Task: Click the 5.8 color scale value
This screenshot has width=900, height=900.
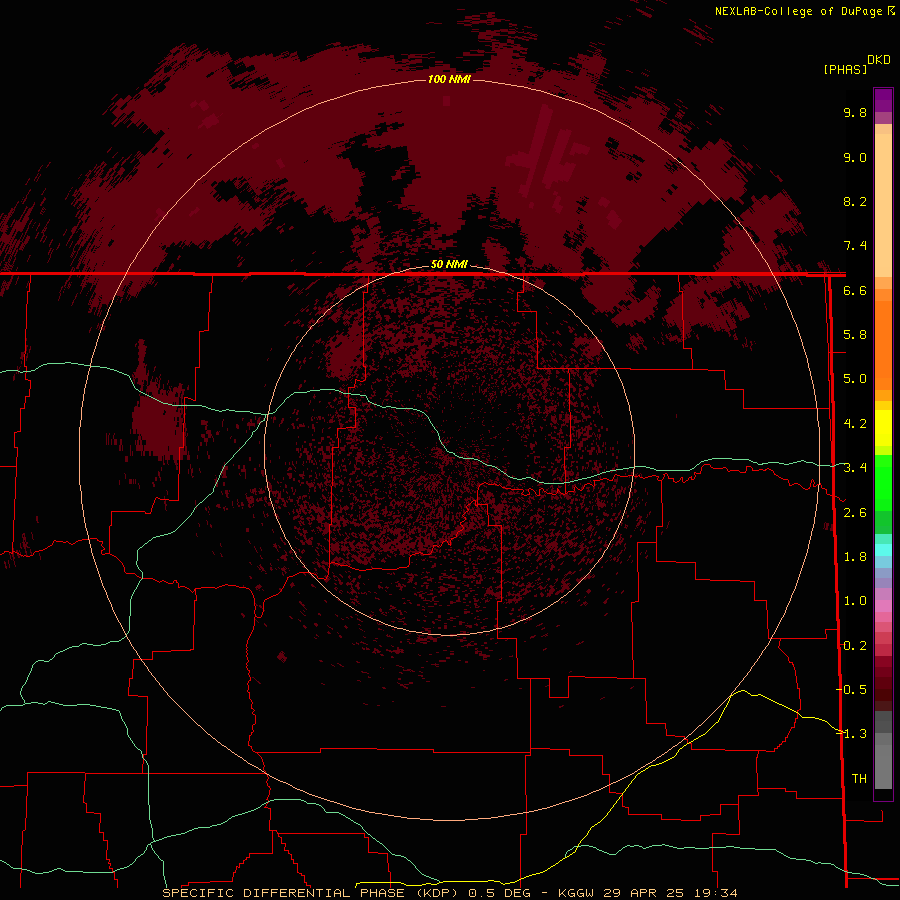Action: click(x=855, y=335)
